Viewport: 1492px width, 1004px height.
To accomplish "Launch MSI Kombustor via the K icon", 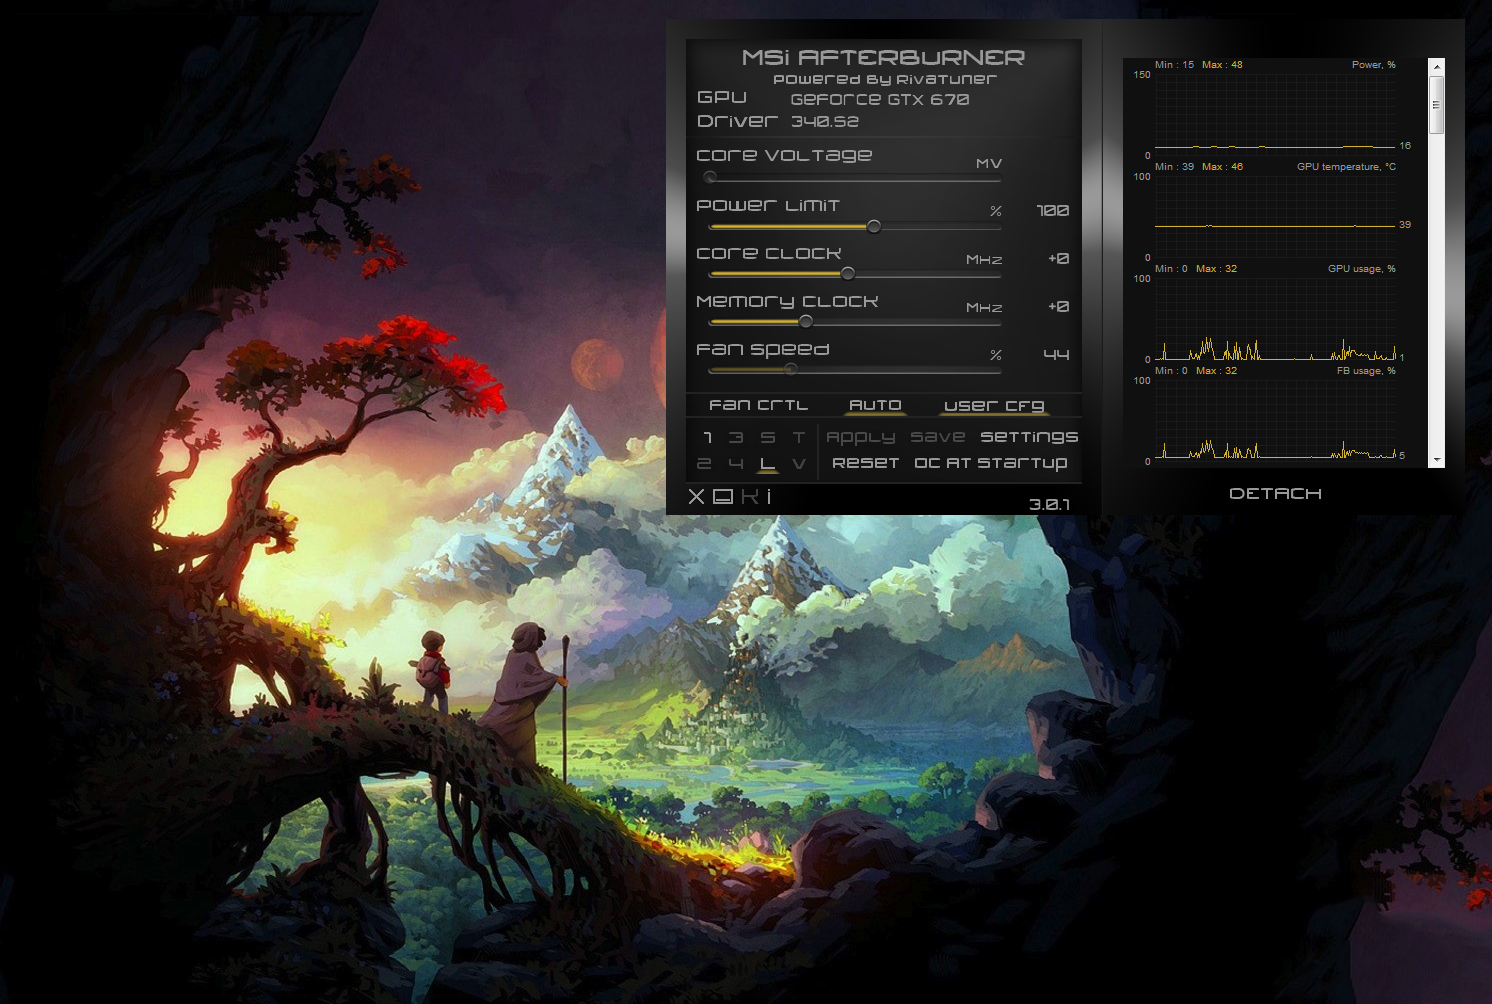I will [x=748, y=494].
